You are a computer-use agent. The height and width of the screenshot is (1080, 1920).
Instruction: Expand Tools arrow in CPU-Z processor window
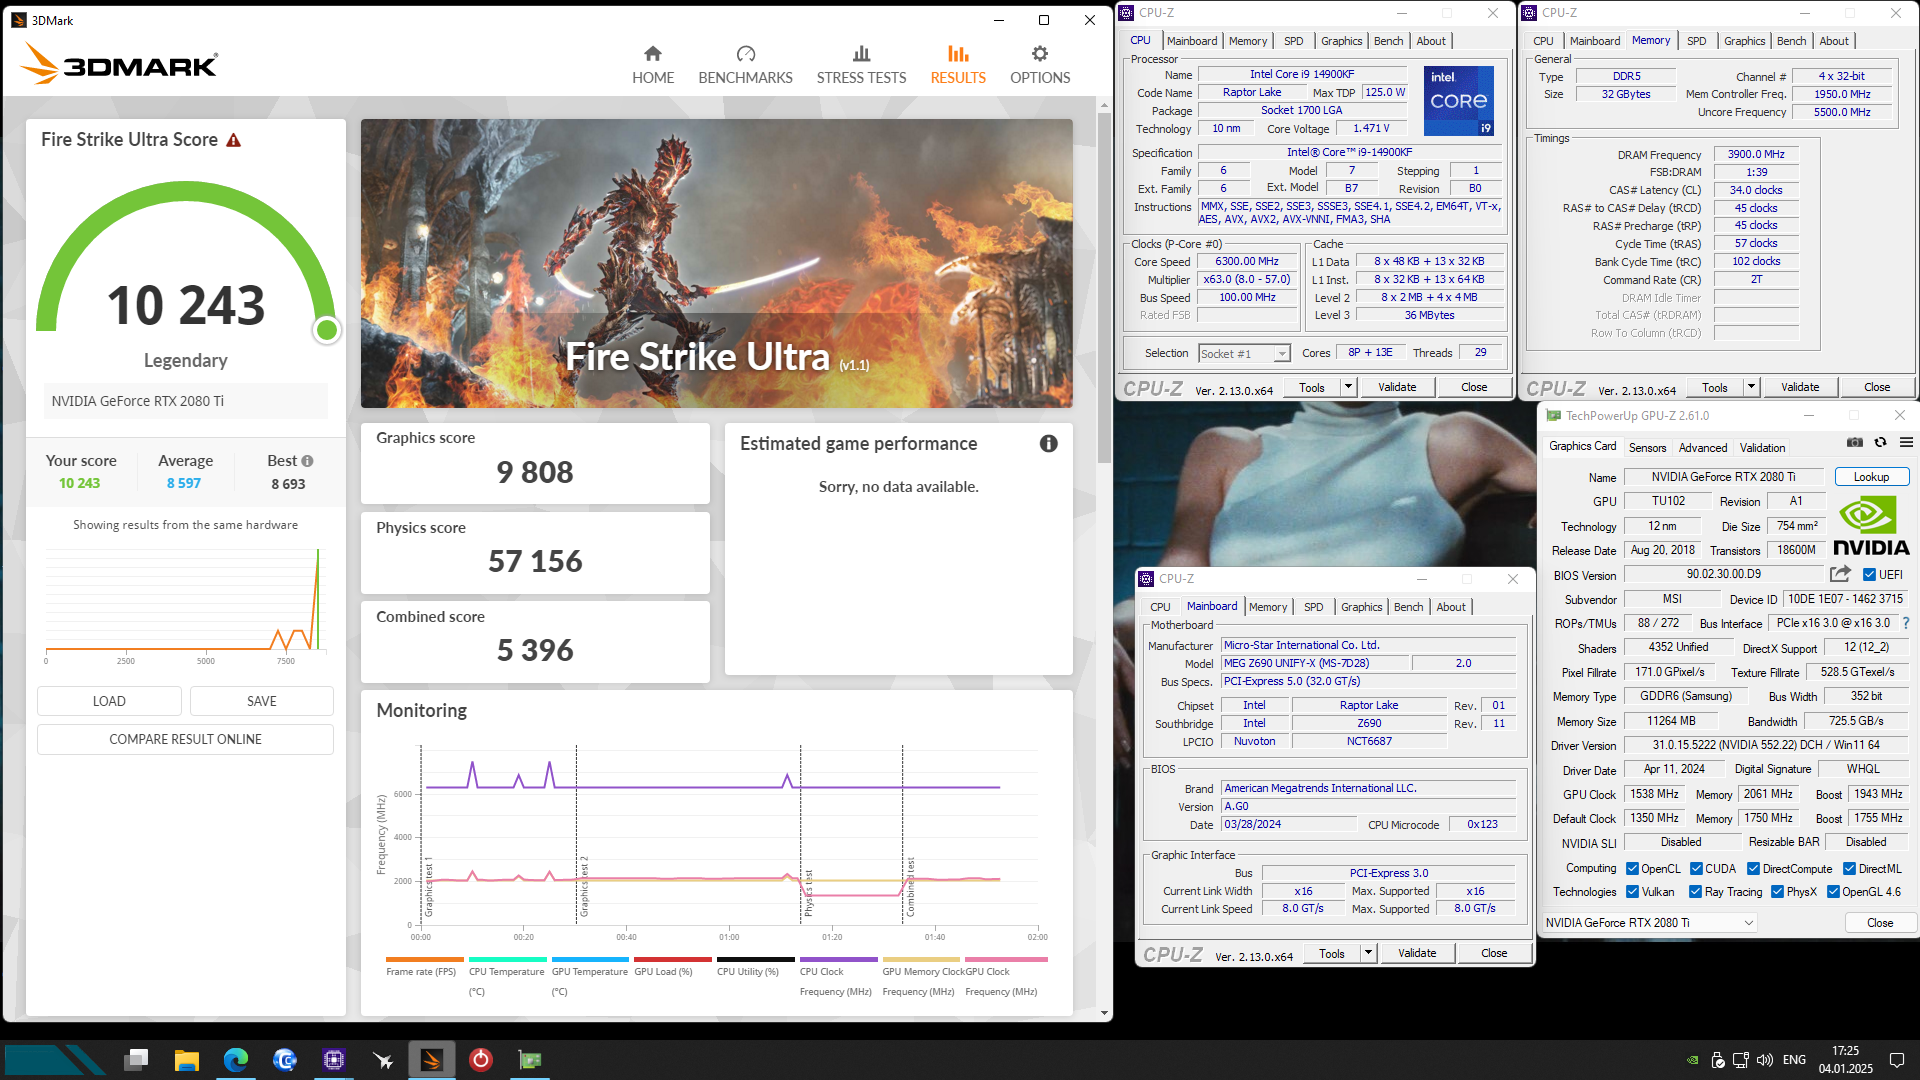click(x=1348, y=387)
